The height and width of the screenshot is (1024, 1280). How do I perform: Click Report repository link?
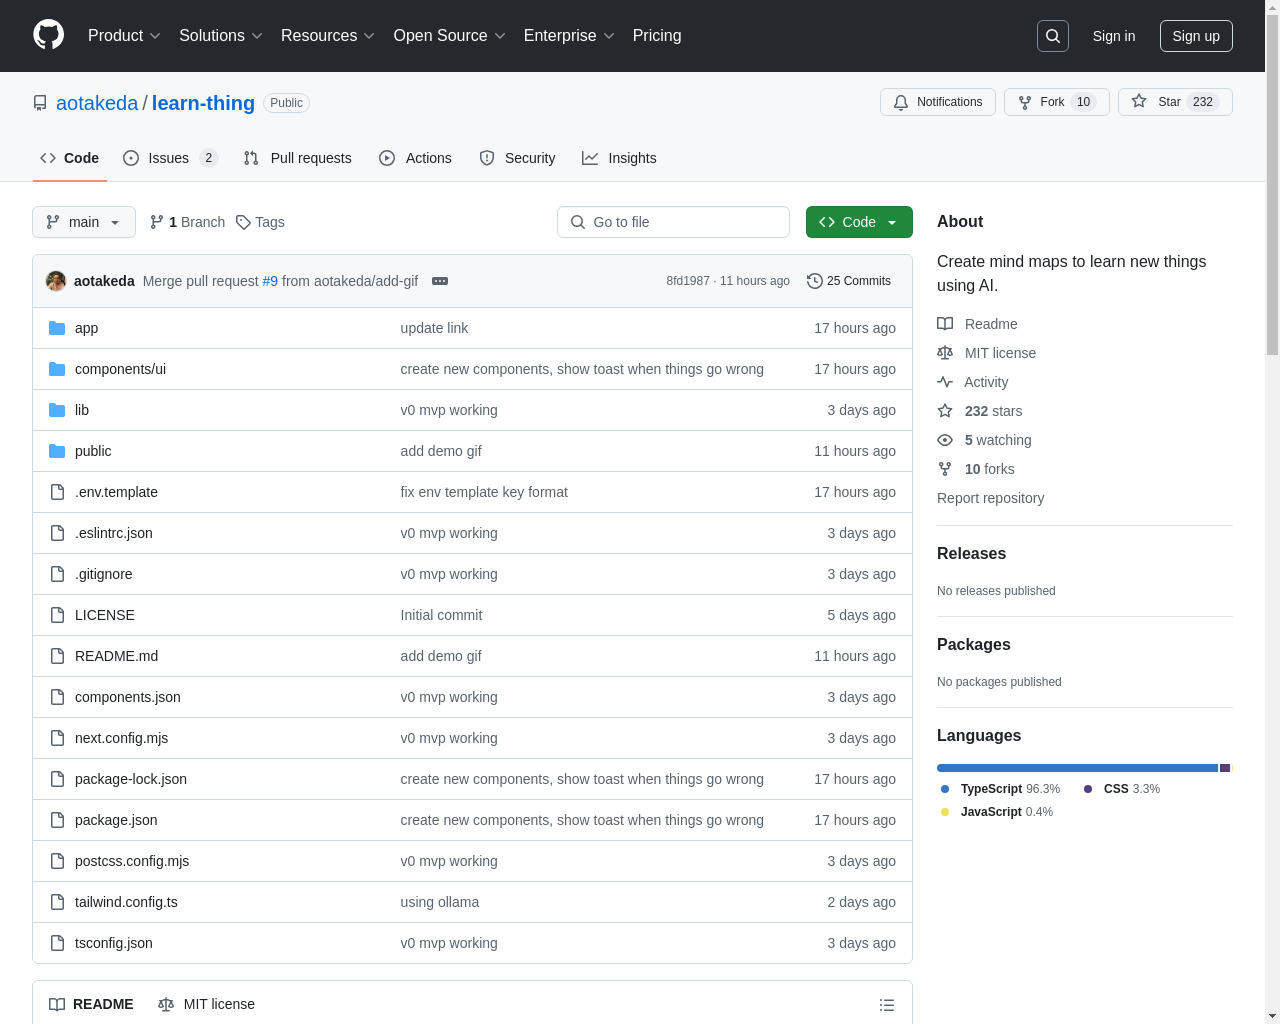990,498
